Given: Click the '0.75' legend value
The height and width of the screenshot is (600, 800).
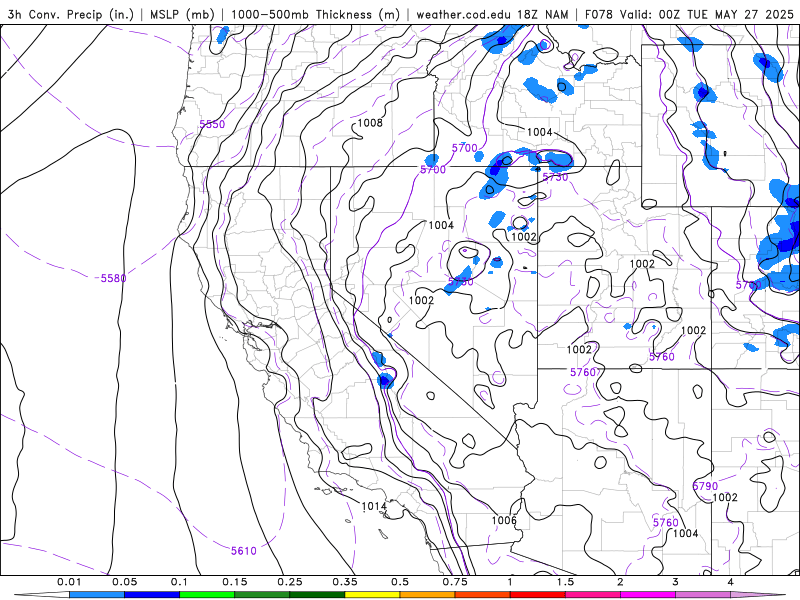Looking at the screenshot, I should 455,582.
